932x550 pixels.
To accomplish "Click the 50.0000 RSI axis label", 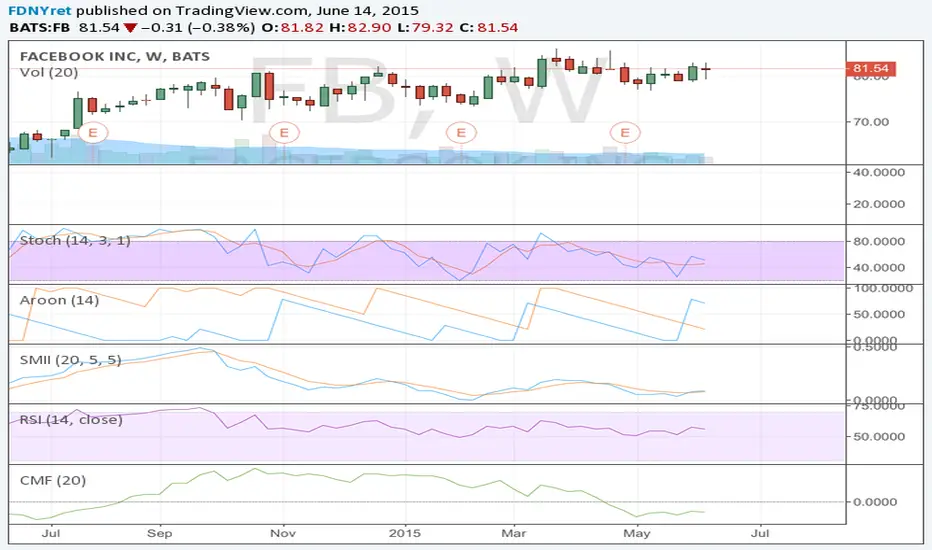I will click(x=879, y=436).
